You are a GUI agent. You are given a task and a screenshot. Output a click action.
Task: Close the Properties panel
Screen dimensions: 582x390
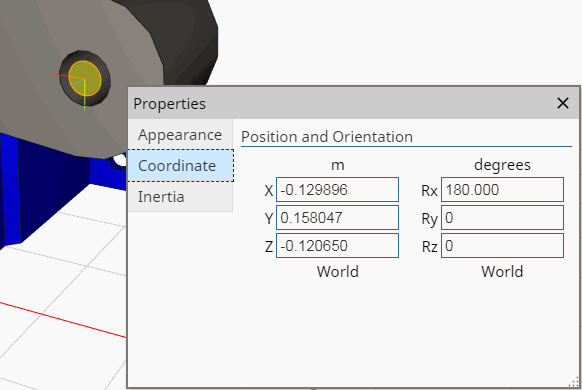click(563, 103)
